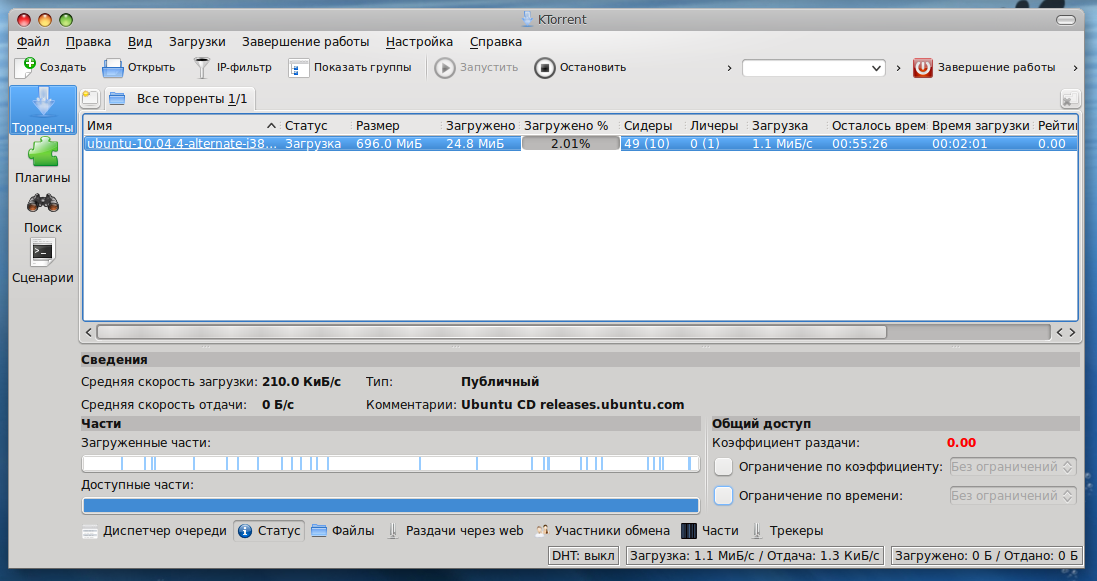Select the ubuntu-10.04.4-alternate torrent row
1097x581 pixels.
click(580, 144)
